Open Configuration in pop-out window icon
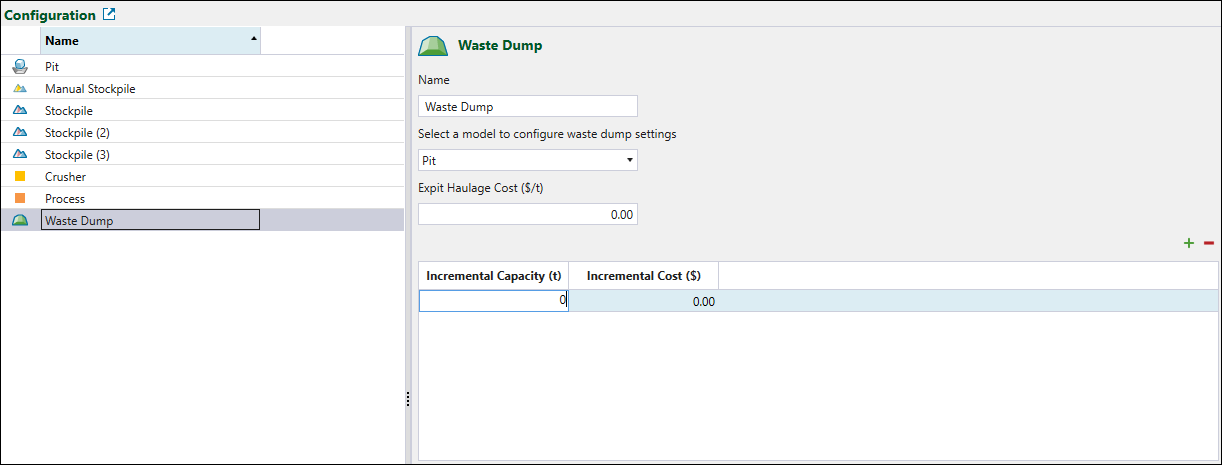Screen dimensions: 1222x465 [x=110, y=15]
